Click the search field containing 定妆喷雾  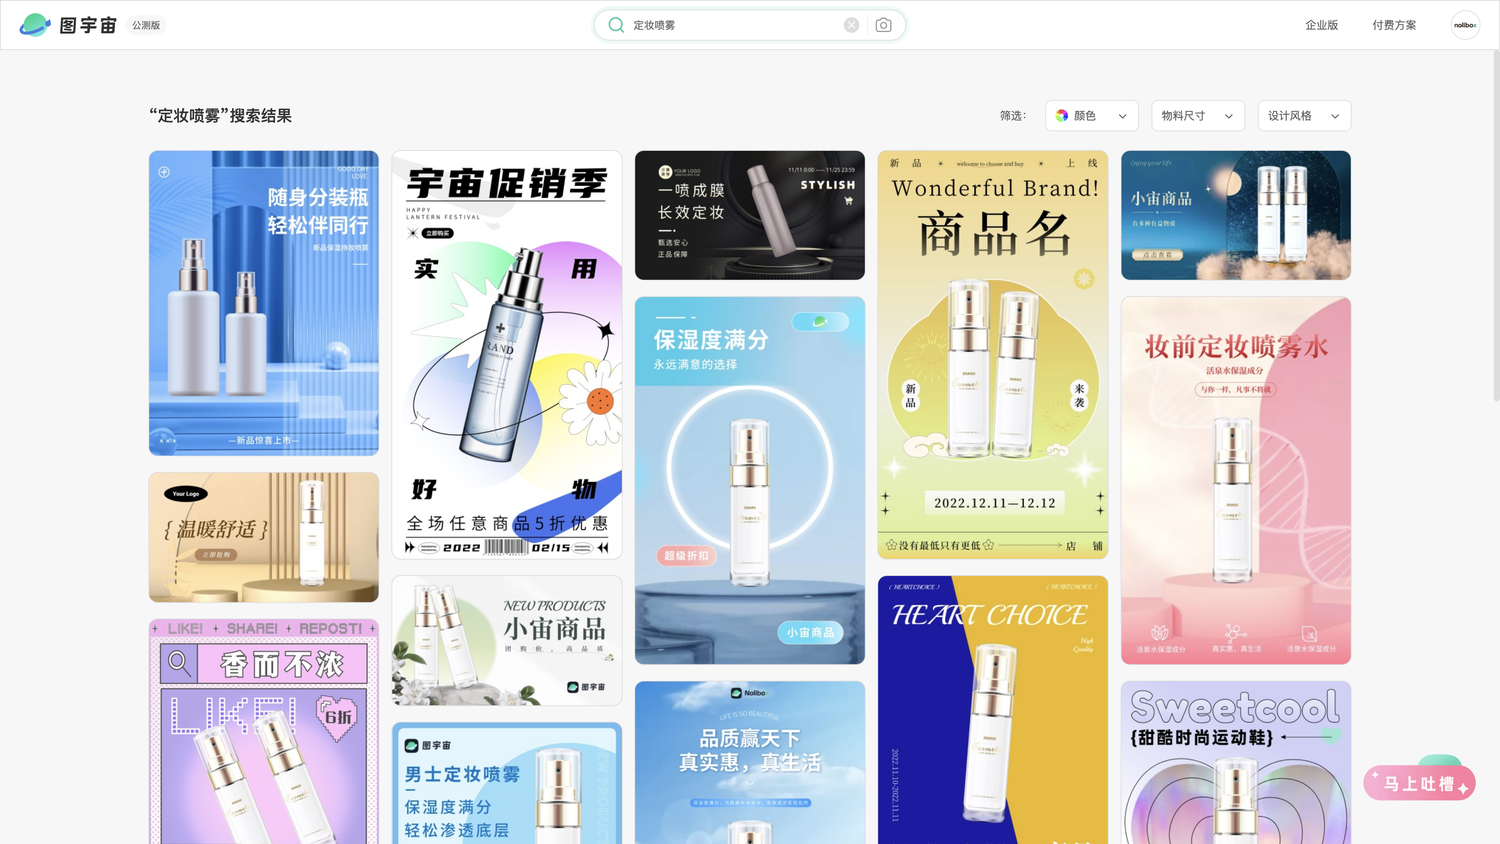coord(750,25)
